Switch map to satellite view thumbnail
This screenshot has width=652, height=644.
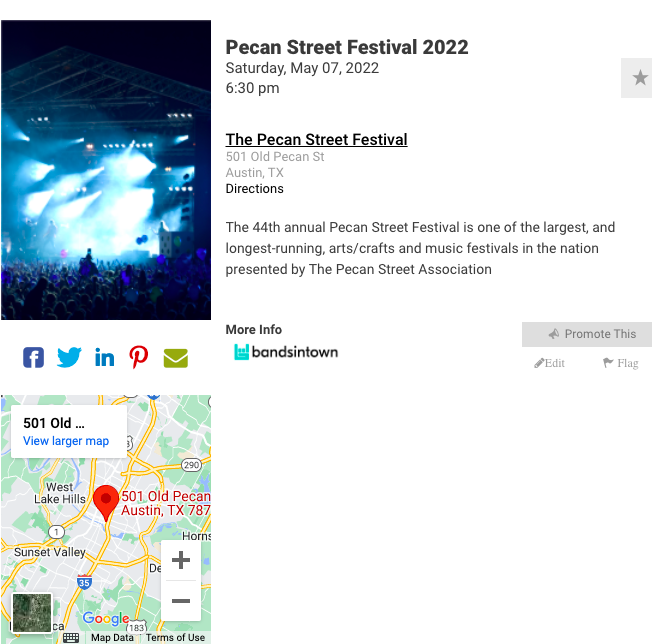pos(32,612)
